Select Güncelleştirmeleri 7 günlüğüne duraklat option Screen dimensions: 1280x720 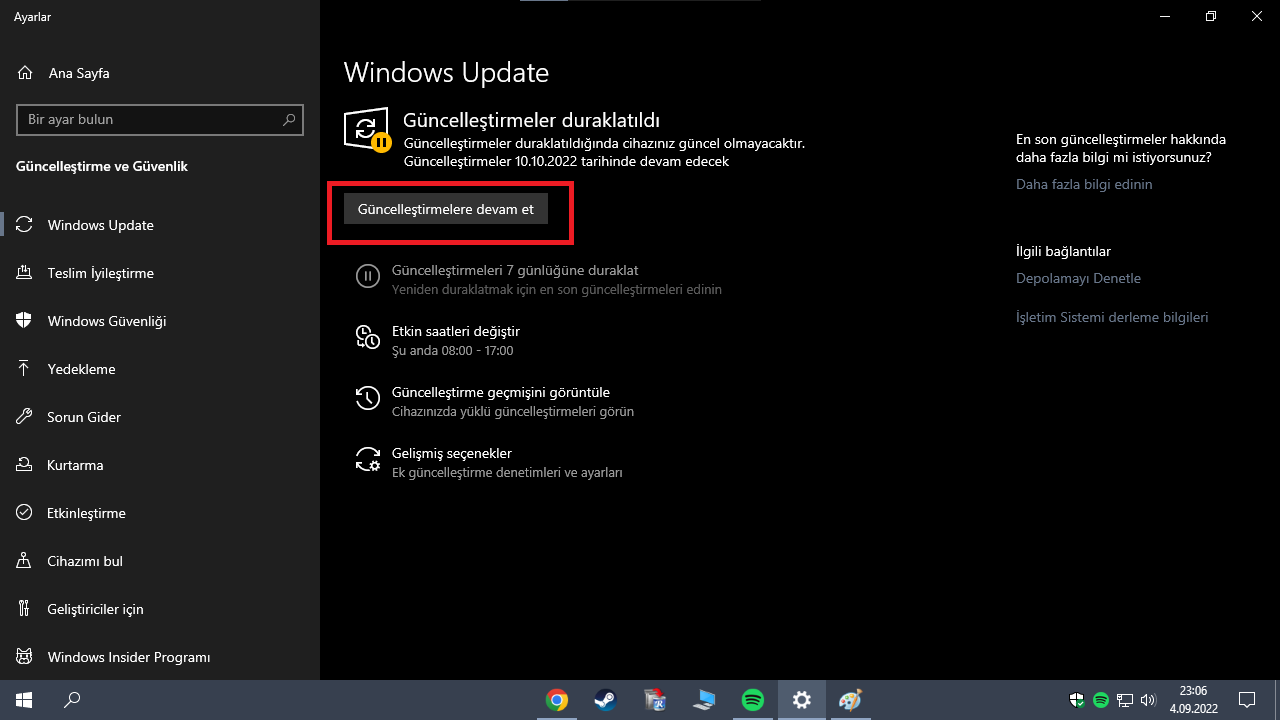pyautogui.click(x=539, y=279)
